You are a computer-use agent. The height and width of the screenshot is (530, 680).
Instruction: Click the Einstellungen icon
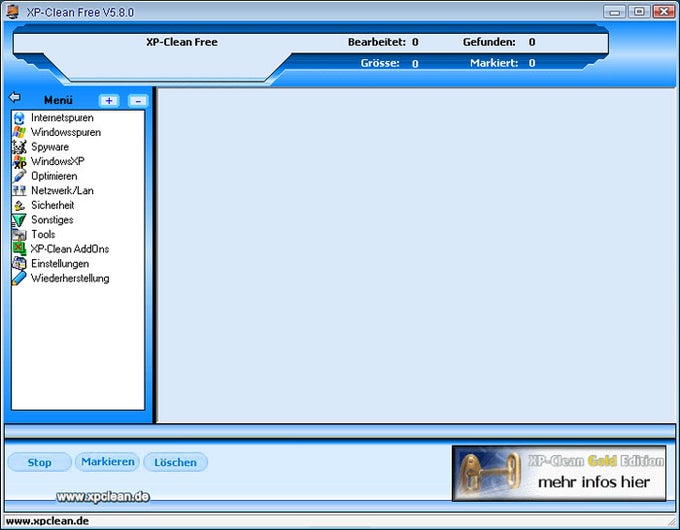(19, 264)
